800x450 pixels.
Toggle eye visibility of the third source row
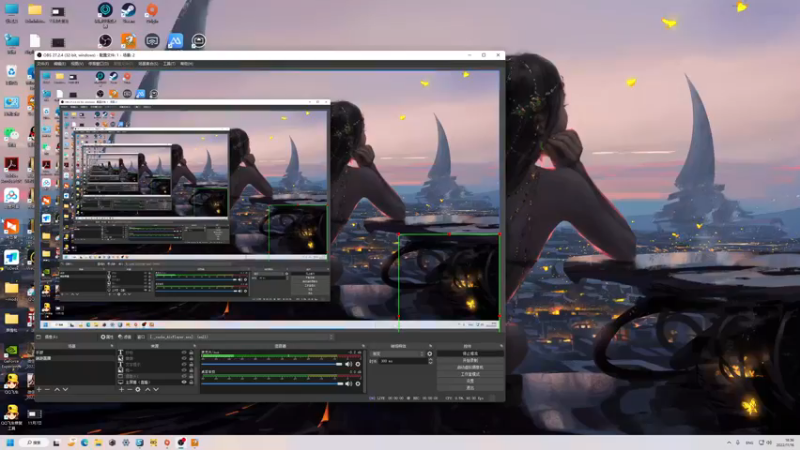pos(184,364)
